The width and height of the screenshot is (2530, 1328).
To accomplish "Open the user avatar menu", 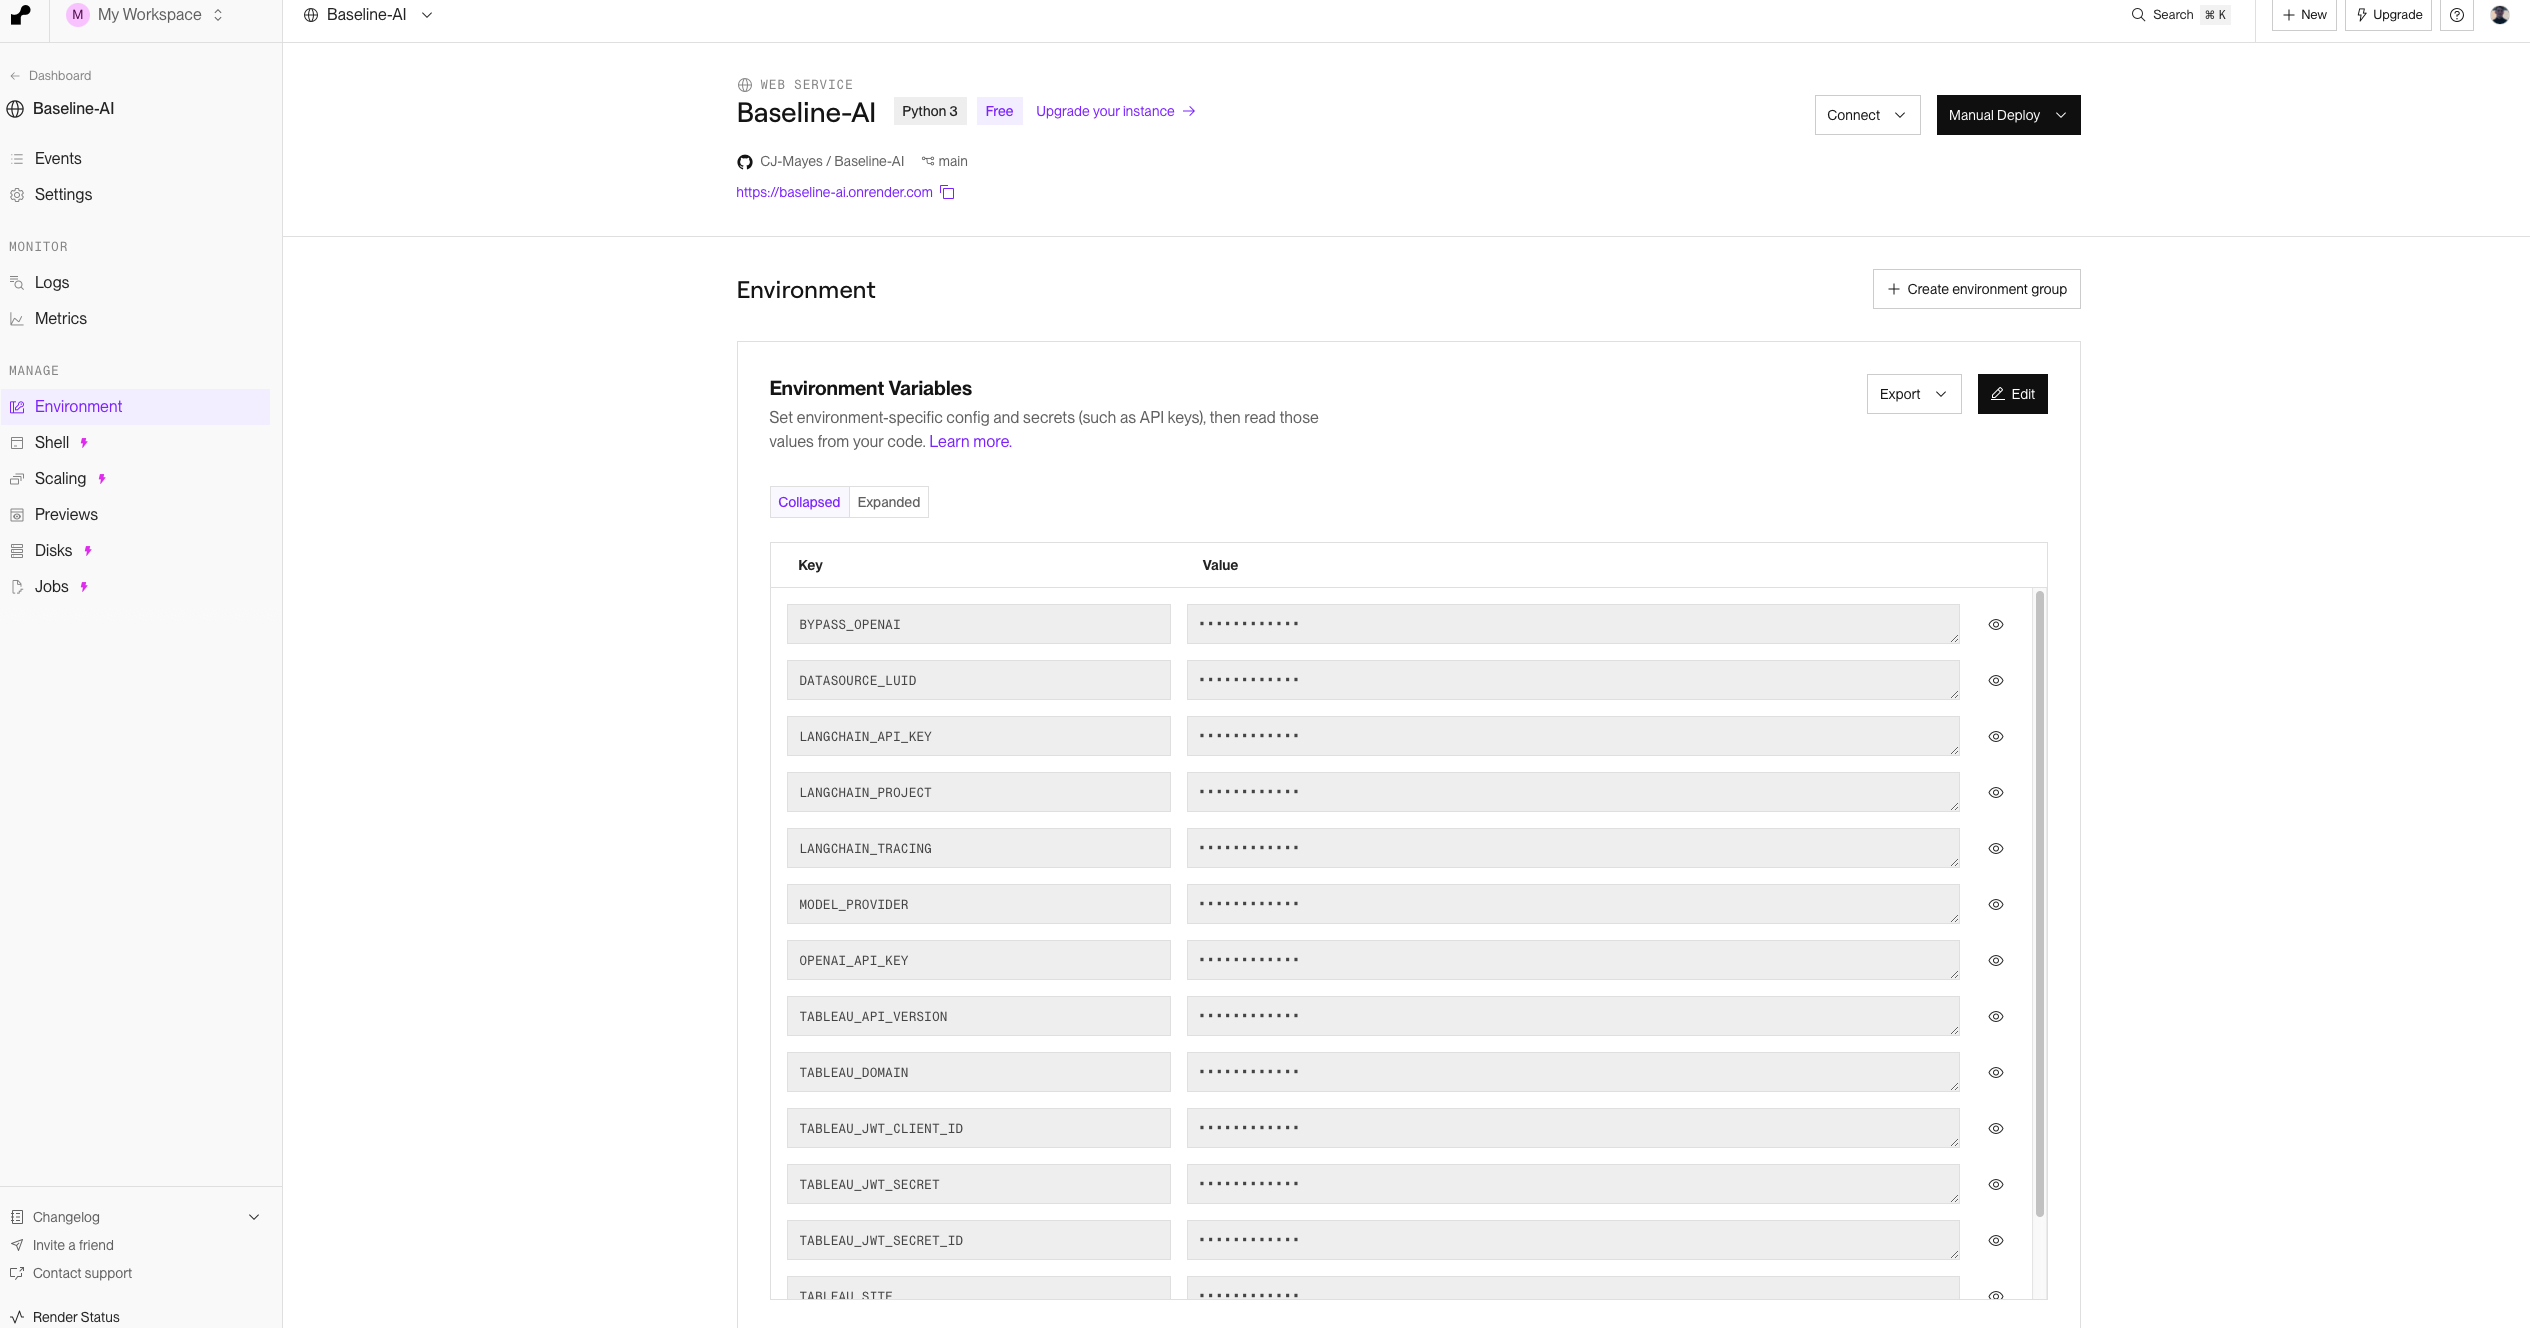I will pos(2499,15).
